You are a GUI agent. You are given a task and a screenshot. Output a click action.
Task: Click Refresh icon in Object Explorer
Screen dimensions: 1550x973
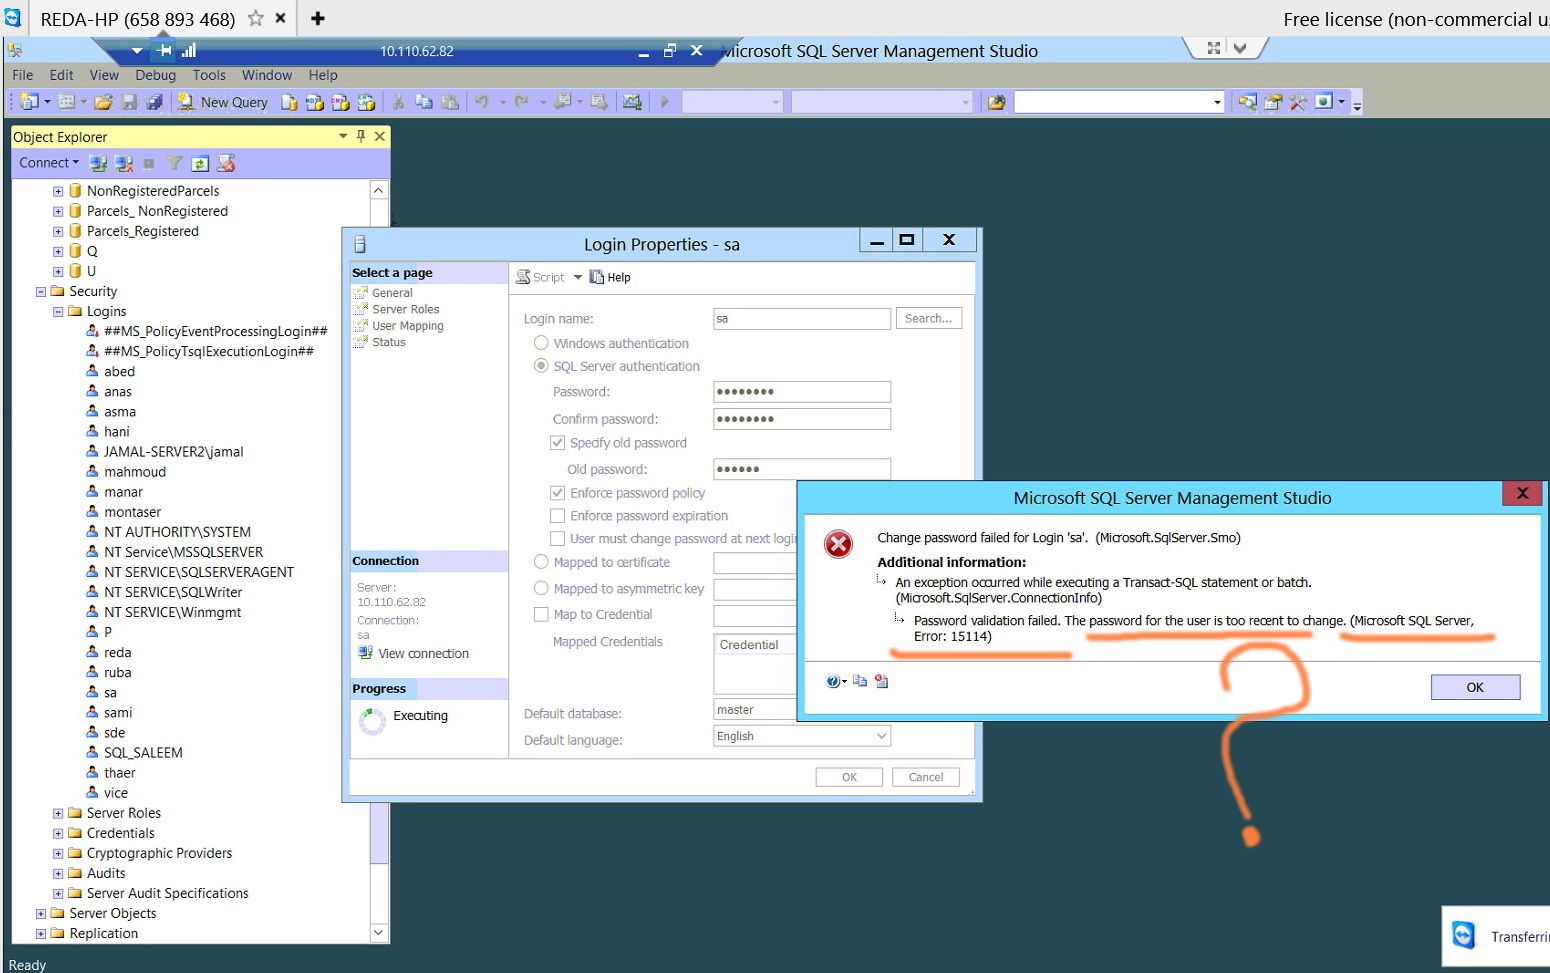tap(200, 163)
